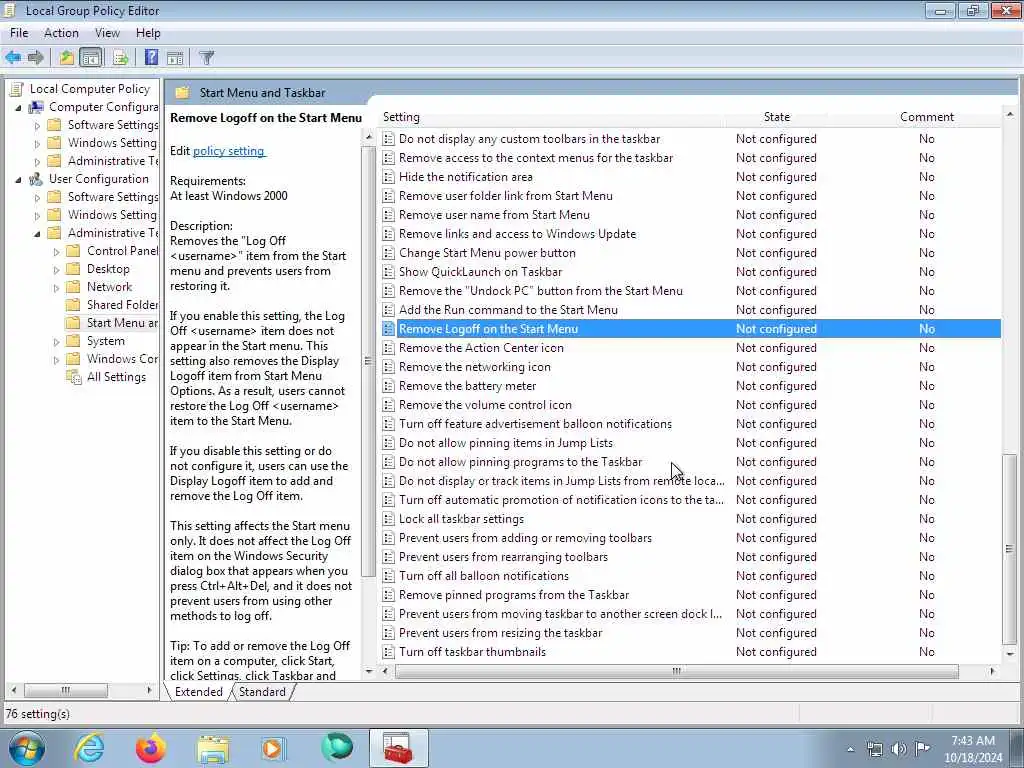
Task: Click the settings list horizontal scrollbar thumb
Action: point(677,671)
